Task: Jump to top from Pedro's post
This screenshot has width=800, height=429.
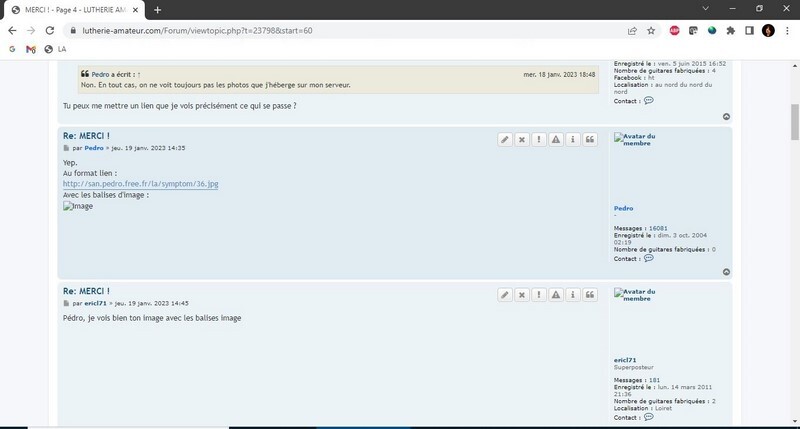Action: pos(727,272)
